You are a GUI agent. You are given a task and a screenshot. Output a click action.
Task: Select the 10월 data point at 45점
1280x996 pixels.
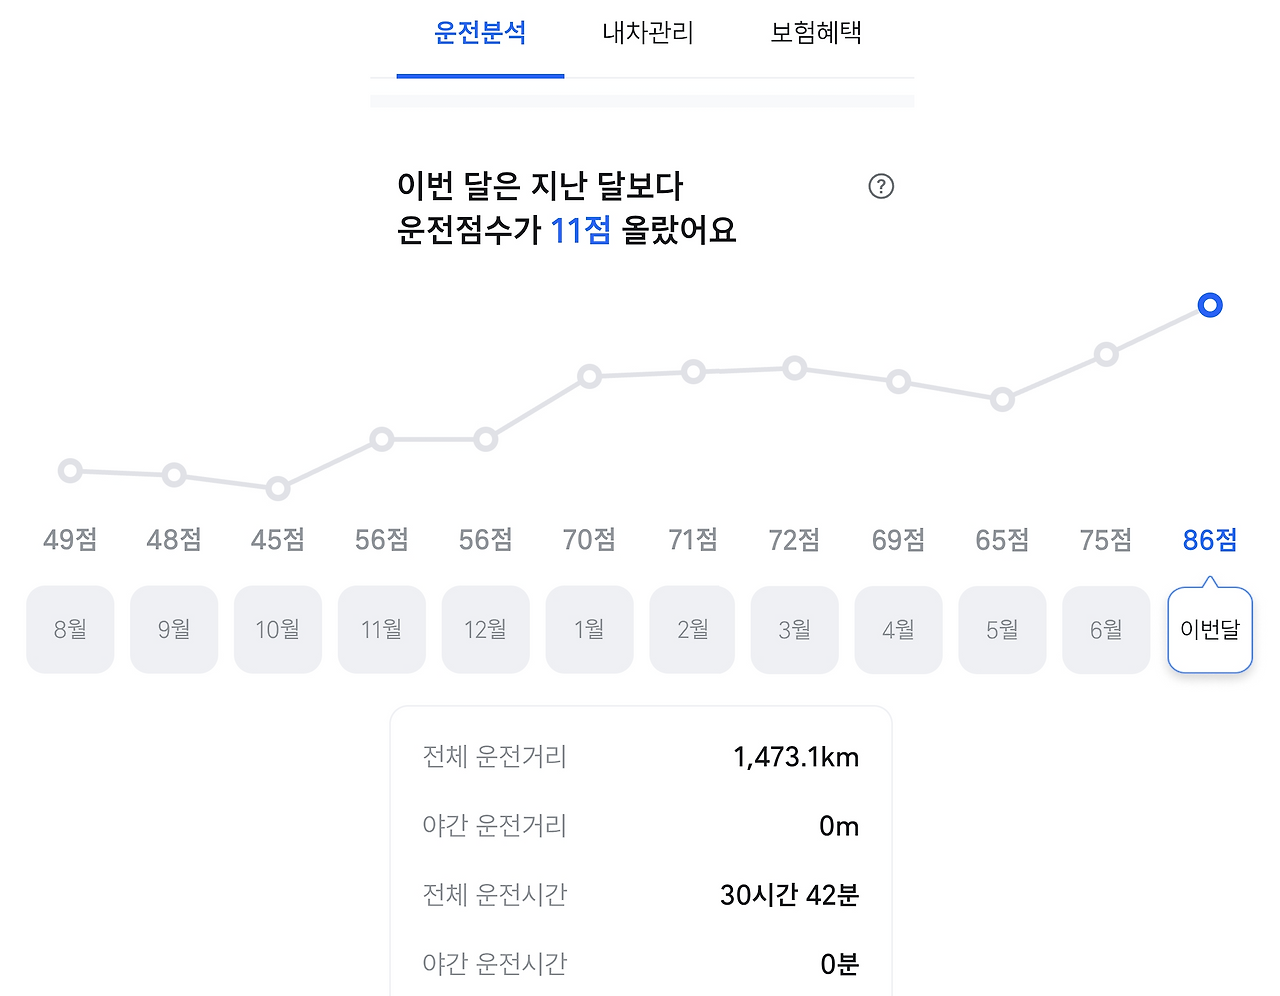pyautogui.click(x=278, y=487)
